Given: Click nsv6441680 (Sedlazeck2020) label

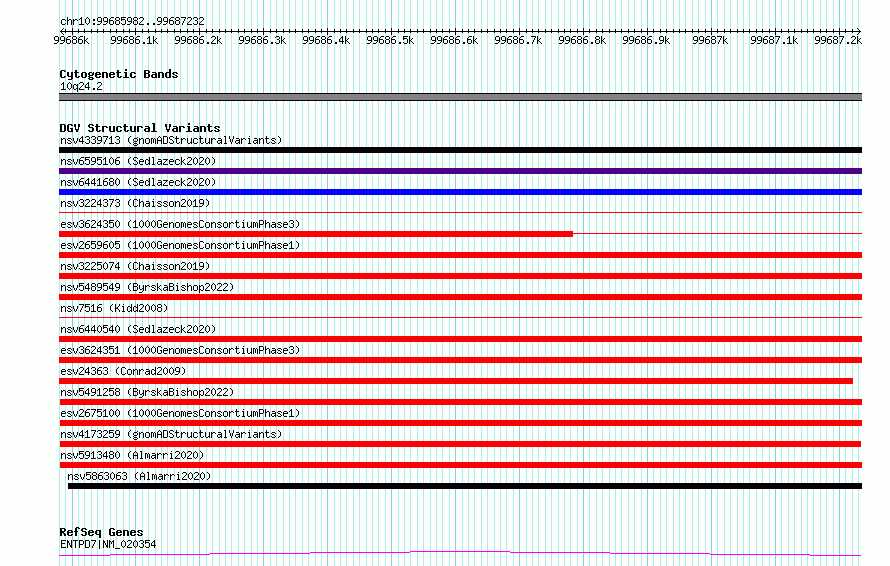Looking at the screenshot, I should (x=138, y=182).
